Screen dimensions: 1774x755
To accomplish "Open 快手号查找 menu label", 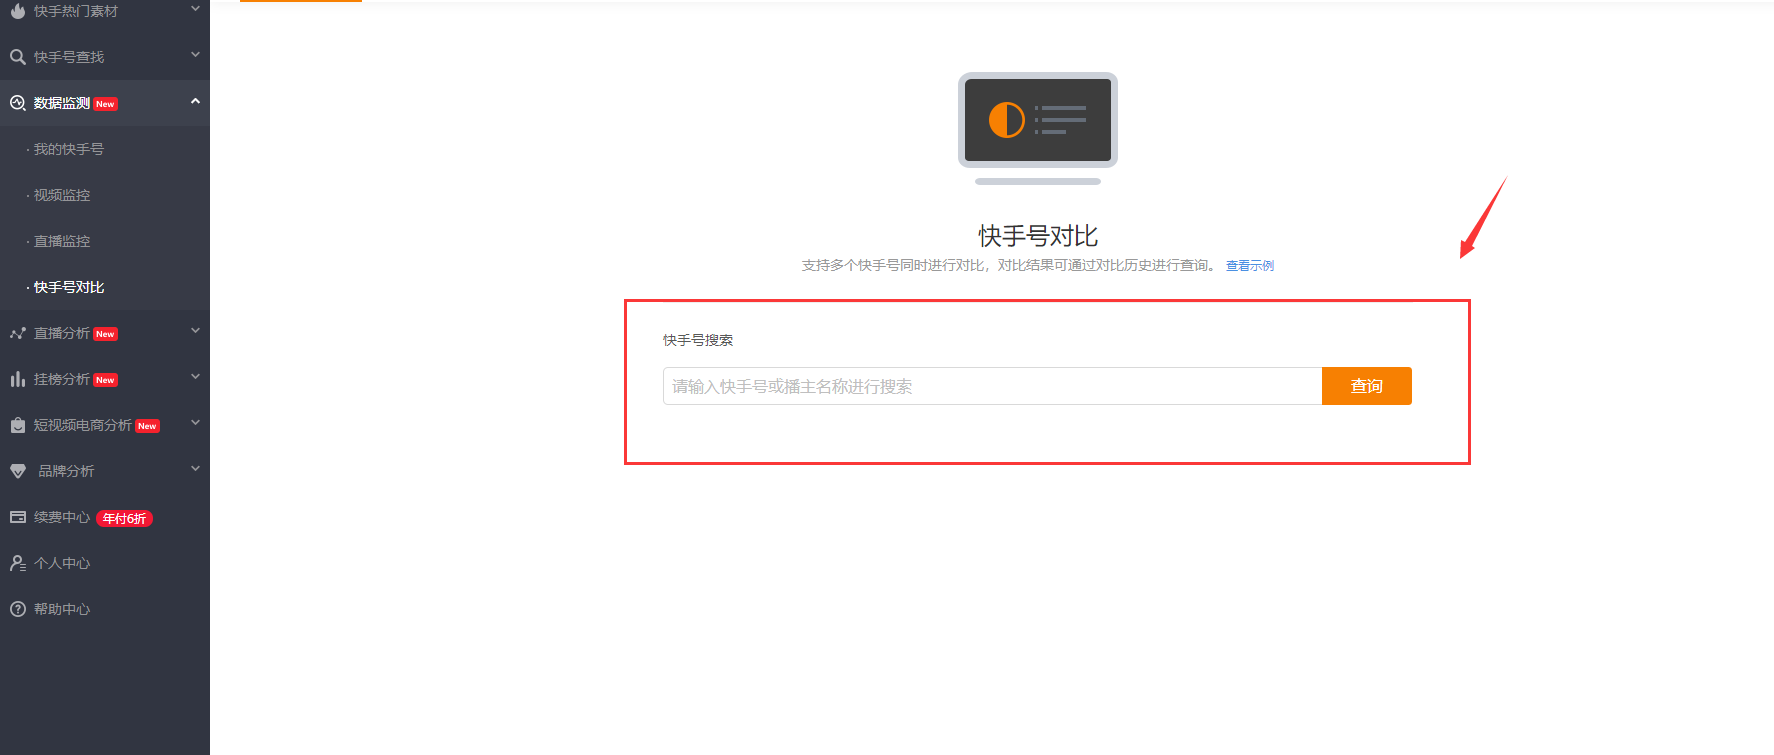I will coord(69,57).
